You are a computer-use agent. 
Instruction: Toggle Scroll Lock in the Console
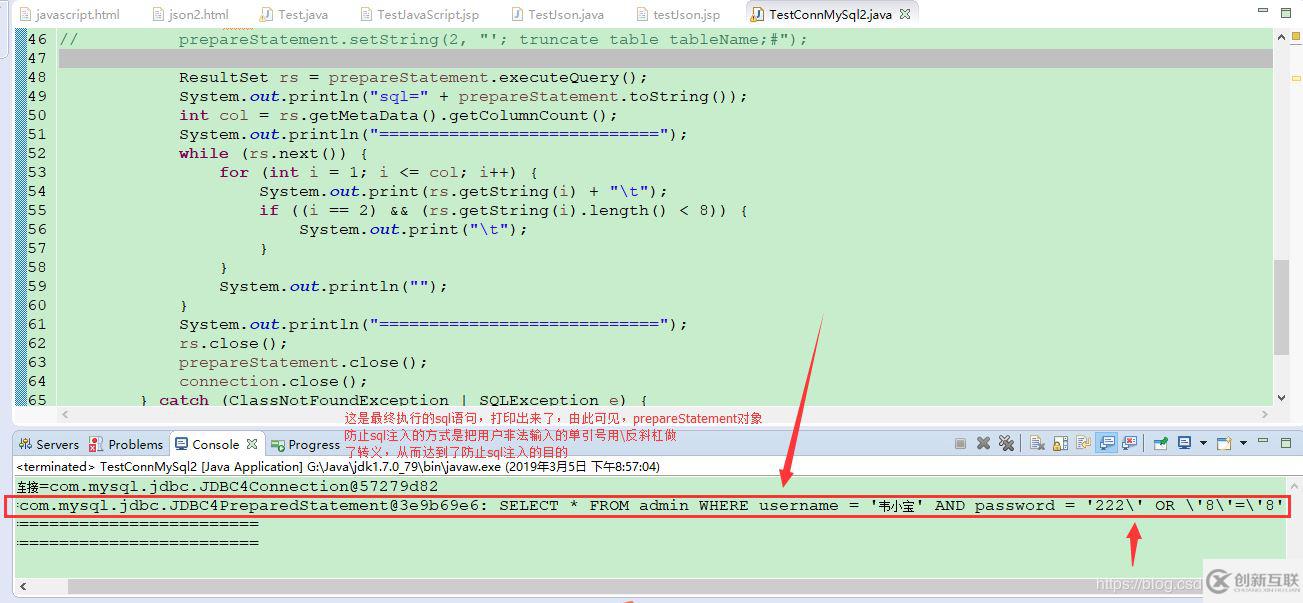coord(1060,444)
